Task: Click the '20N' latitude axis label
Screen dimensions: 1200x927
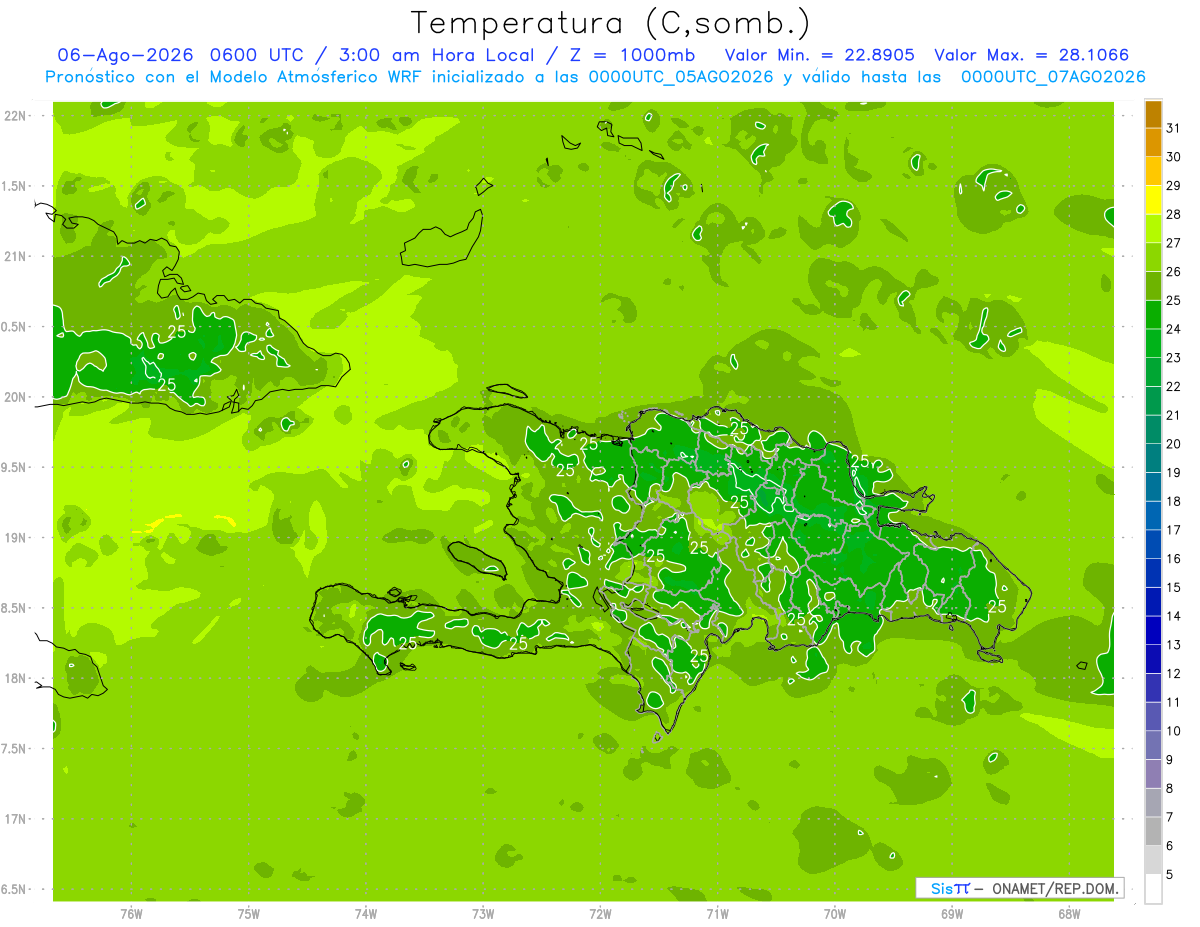Action: [x=16, y=397]
